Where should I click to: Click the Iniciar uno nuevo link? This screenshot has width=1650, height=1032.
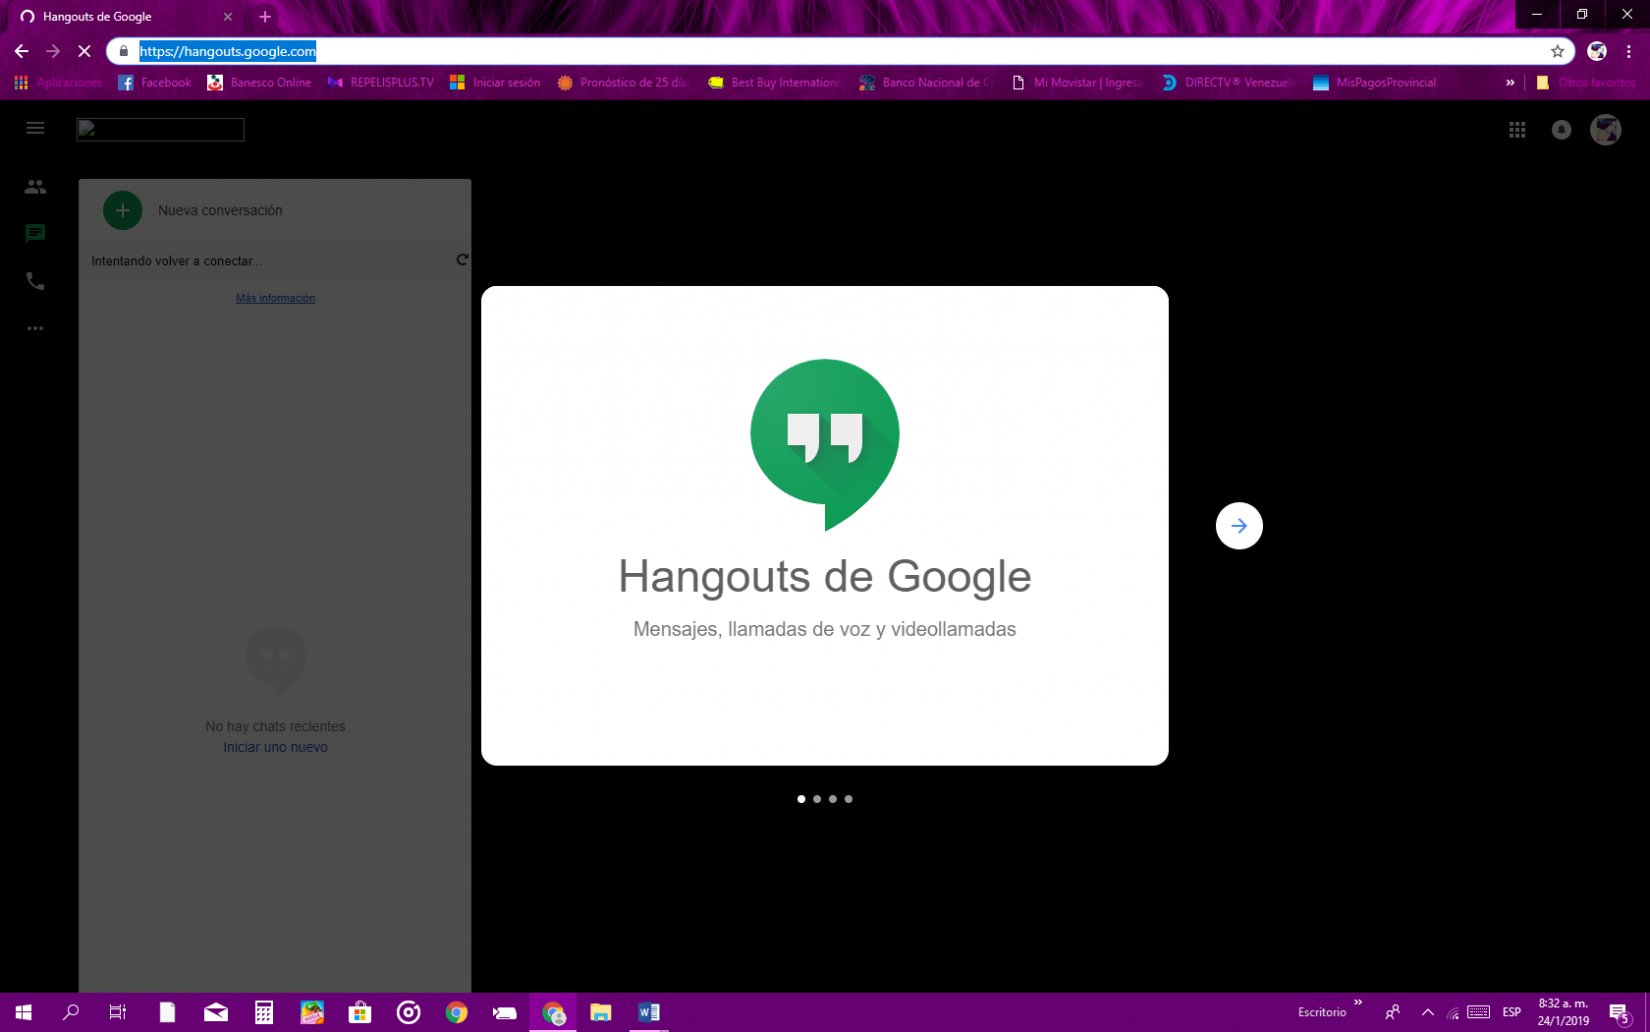(275, 747)
